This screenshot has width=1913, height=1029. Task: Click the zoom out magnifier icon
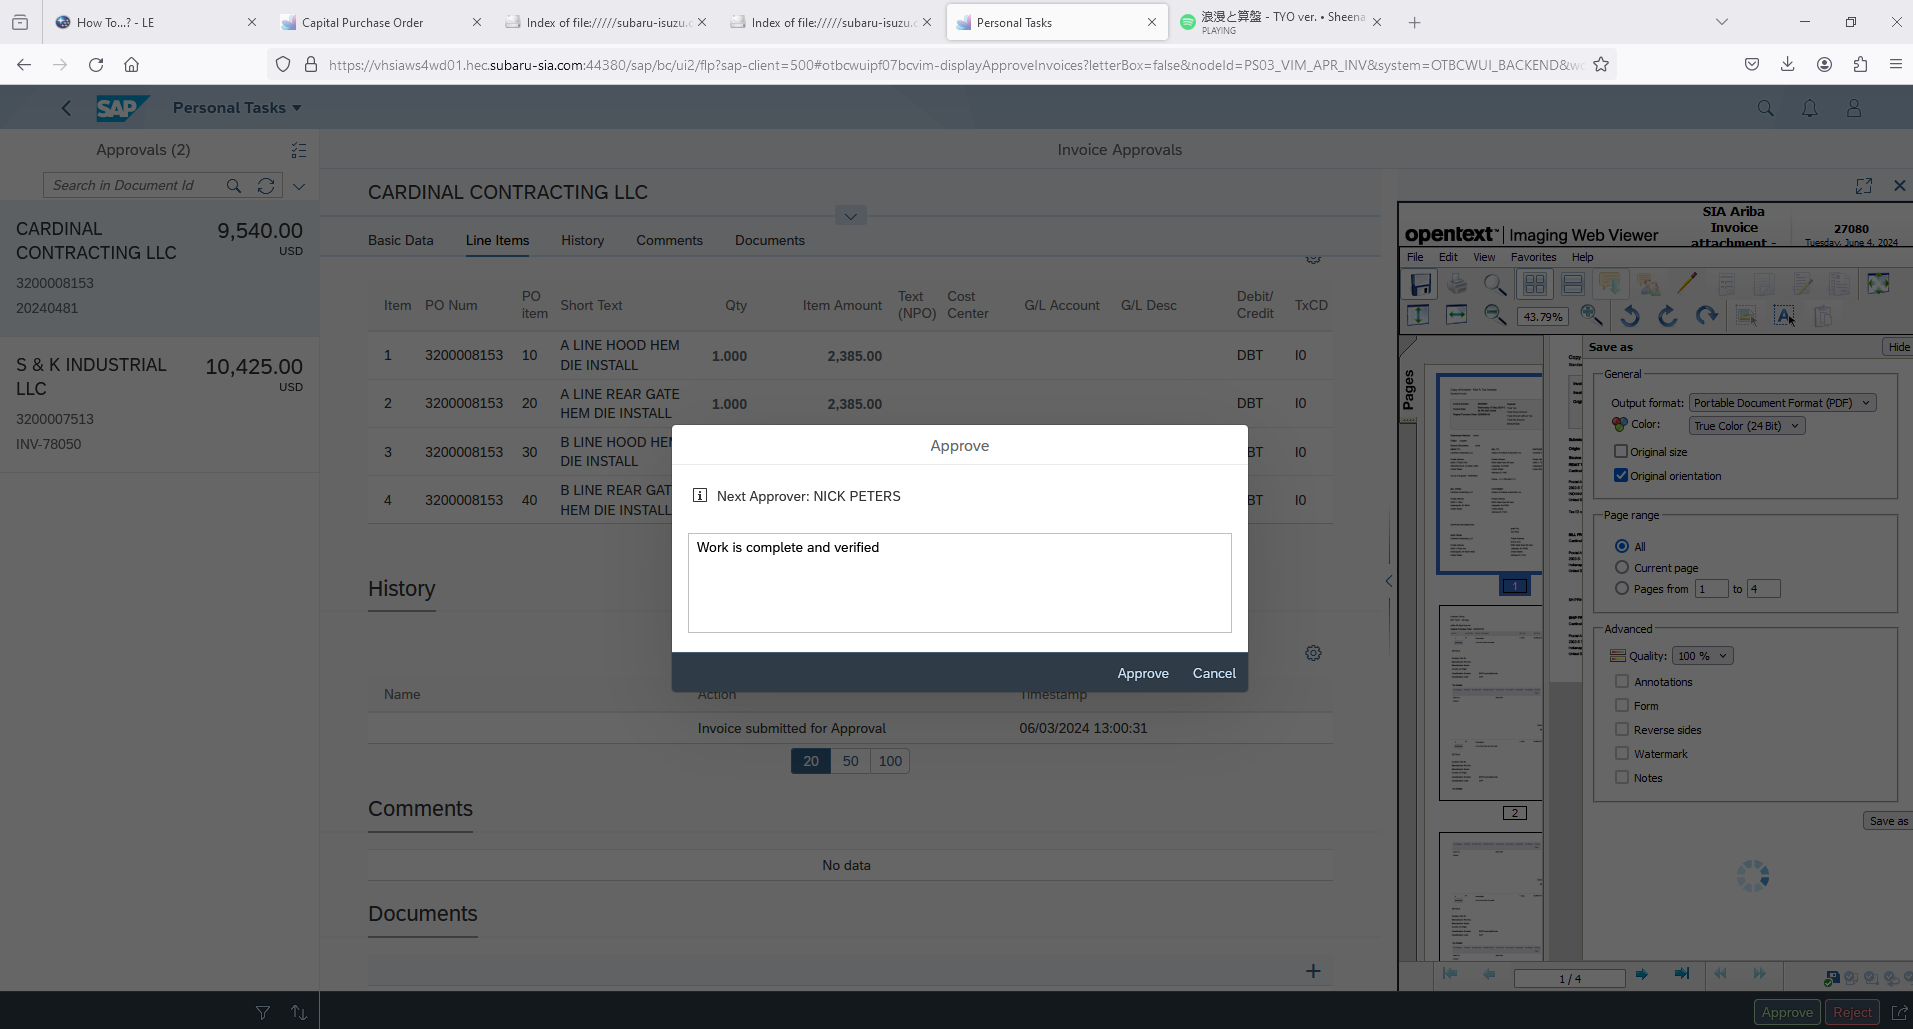click(1495, 316)
